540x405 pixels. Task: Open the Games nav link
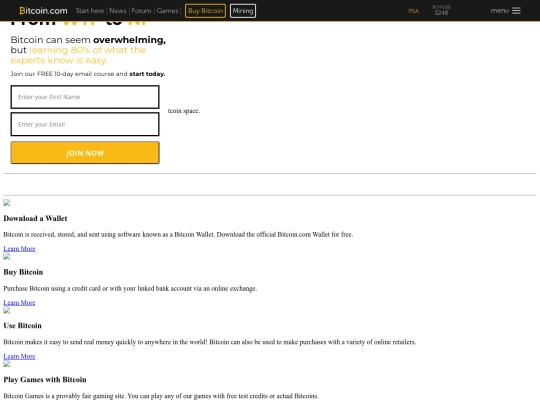pyautogui.click(x=167, y=11)
